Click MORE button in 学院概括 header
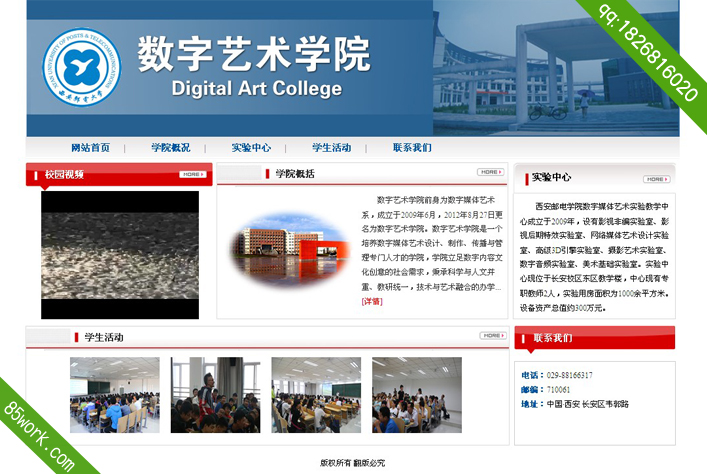Image resolution: width=707 pixels, height=474 pixels. pyautogui.click(x=491, y=172)
